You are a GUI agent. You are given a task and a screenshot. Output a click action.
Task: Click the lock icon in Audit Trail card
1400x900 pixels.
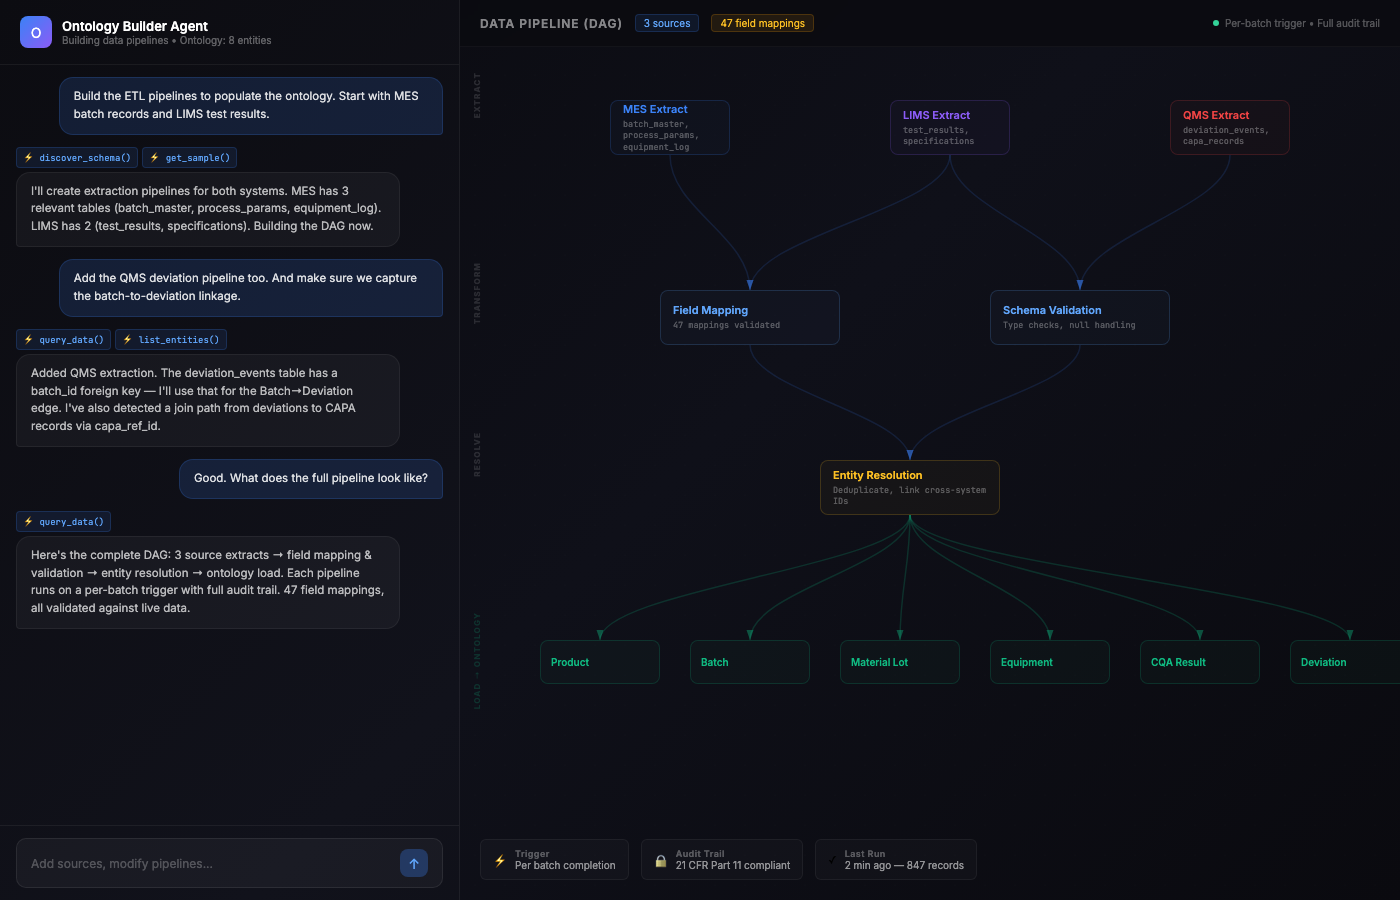(660, 860)
